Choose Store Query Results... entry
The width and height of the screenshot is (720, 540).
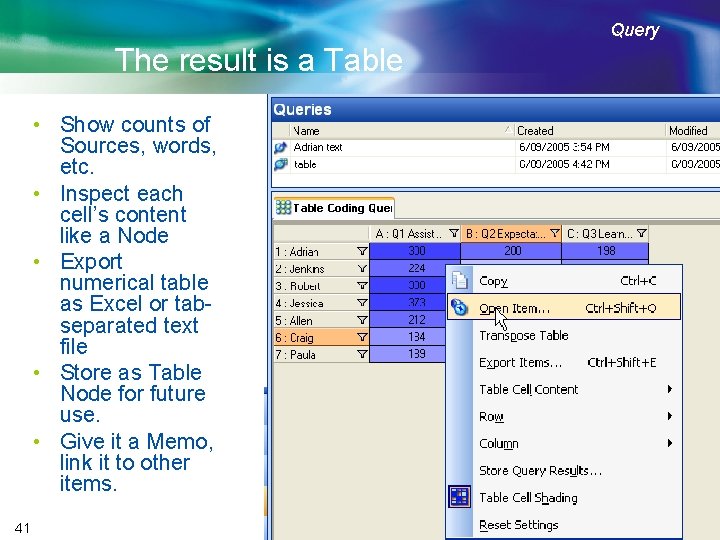pos(564,470)
